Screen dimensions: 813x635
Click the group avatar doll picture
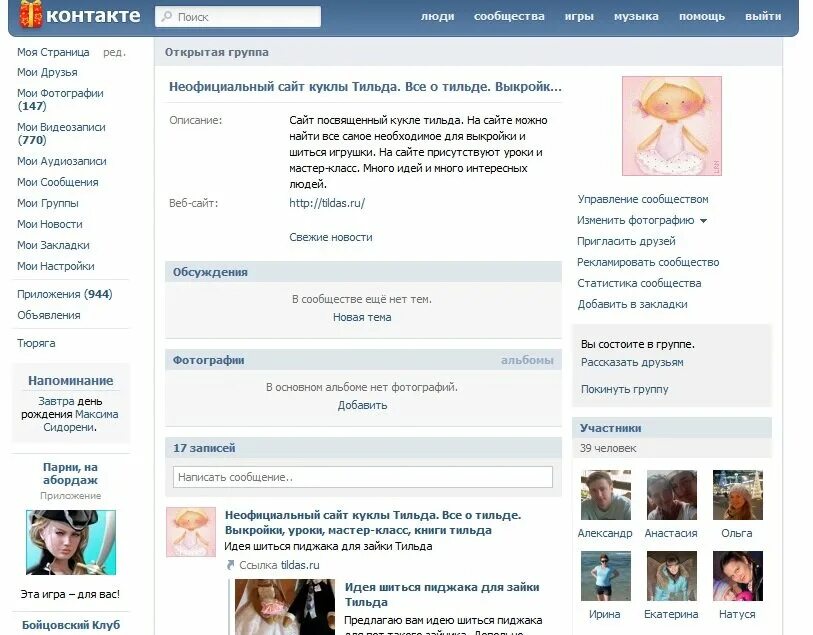[671, 126]
